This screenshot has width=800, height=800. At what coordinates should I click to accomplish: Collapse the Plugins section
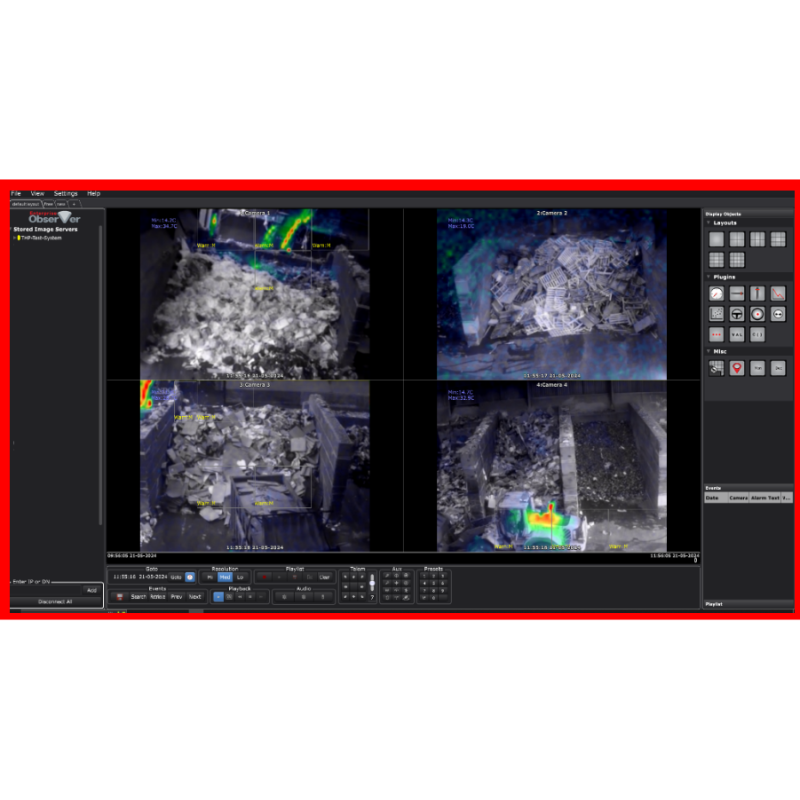click(x=709, y=277)
